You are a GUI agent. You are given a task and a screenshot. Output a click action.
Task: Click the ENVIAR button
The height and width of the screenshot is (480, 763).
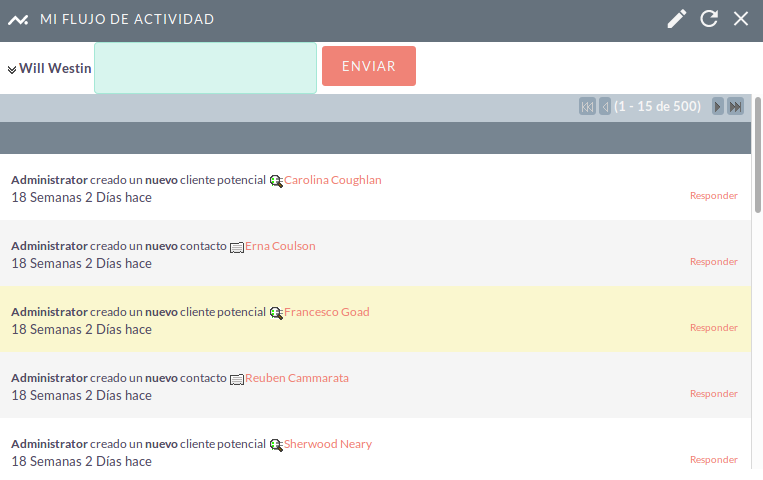coord(369,66)
